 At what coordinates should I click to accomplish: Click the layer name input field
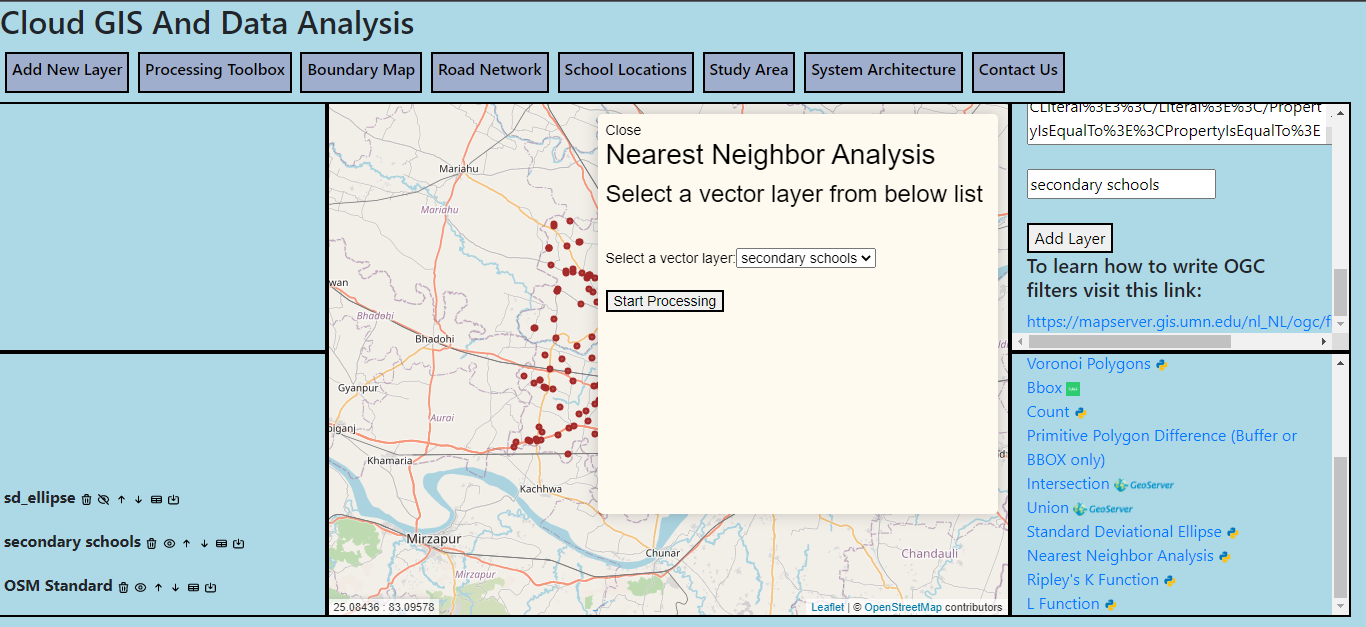pyautogui.click(x=1120, y=184)
